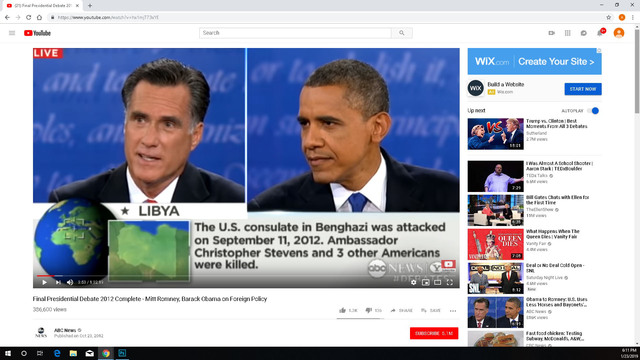Open Trump vs. Clinton debates video thumbnail
The height and width of the screenshot is (360, 640).
pyautogui.click(x=496, y=134)
